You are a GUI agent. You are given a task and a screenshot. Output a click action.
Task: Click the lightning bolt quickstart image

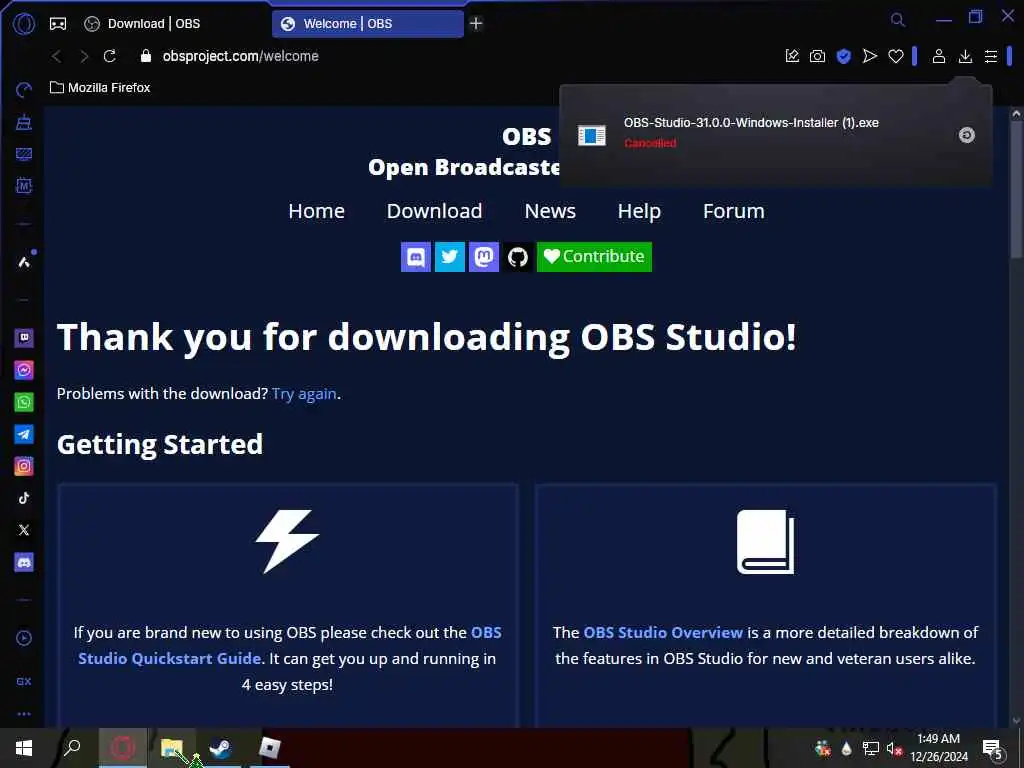click(287, 541)
